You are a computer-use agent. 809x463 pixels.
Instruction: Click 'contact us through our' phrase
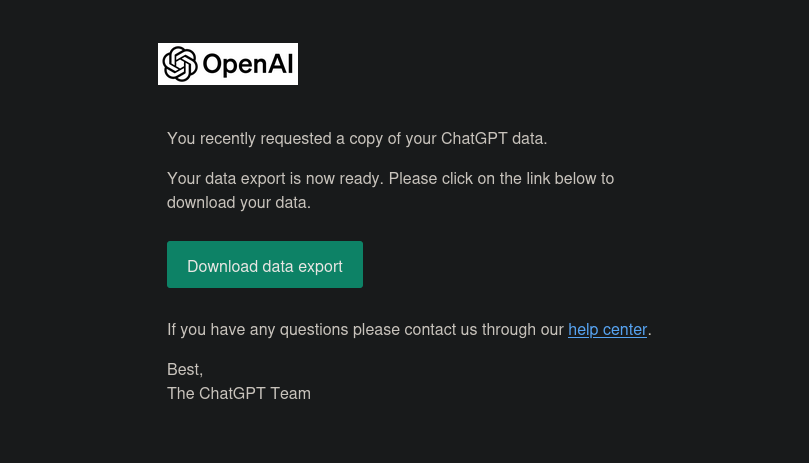pos(484,329)
